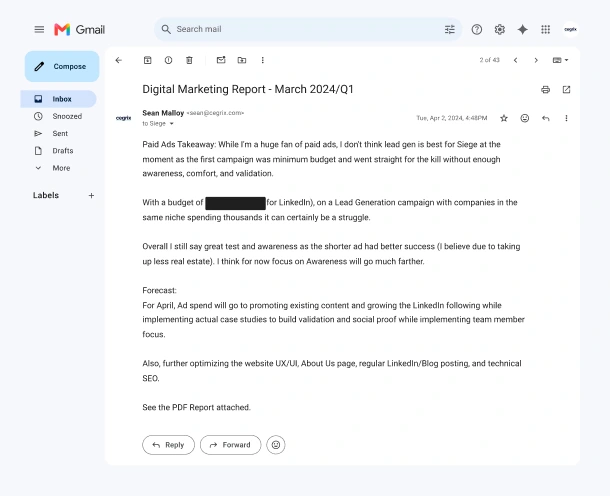Open the Snoozed folder
Image resolution: width=610 pixels, height=496 pixels.
(58, 116)
